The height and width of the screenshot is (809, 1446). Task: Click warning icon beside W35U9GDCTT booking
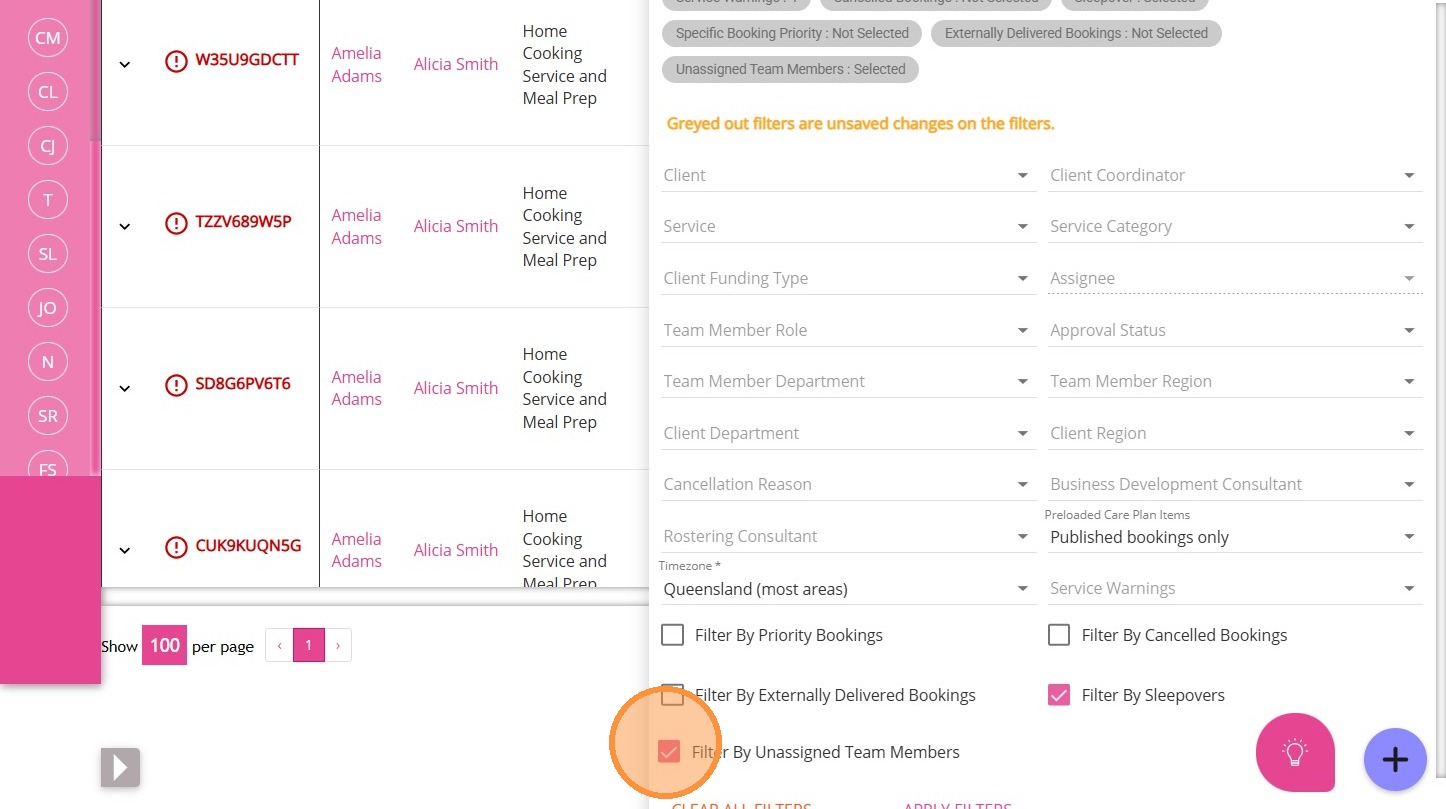(176, 61)
